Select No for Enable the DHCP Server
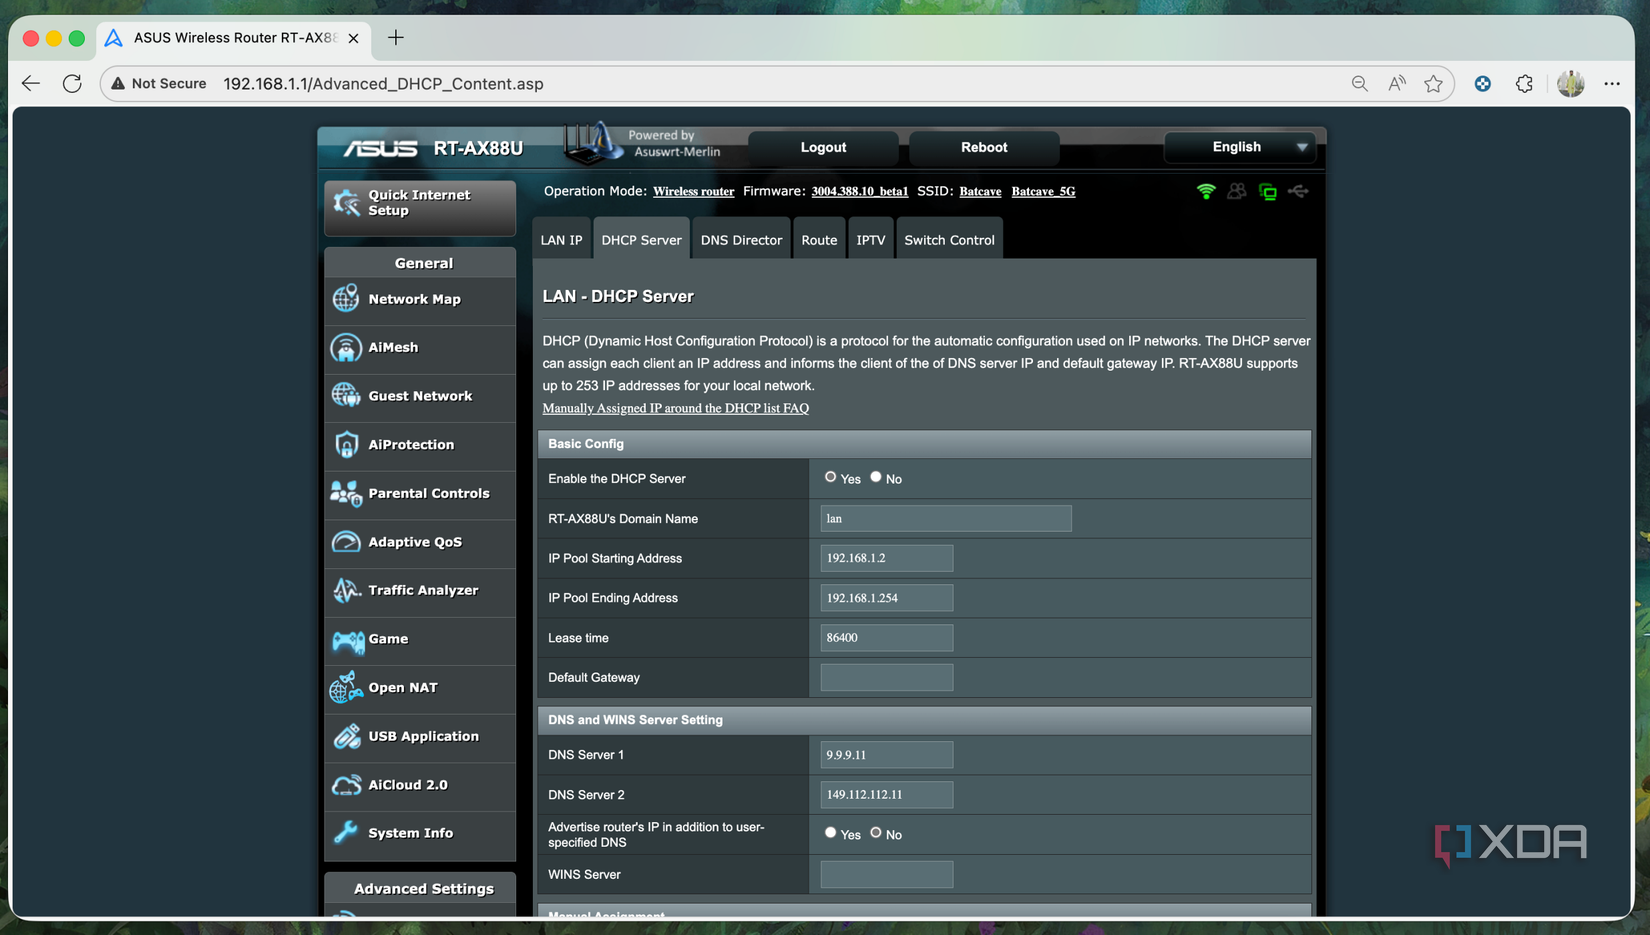 click(x=876, y=477)
